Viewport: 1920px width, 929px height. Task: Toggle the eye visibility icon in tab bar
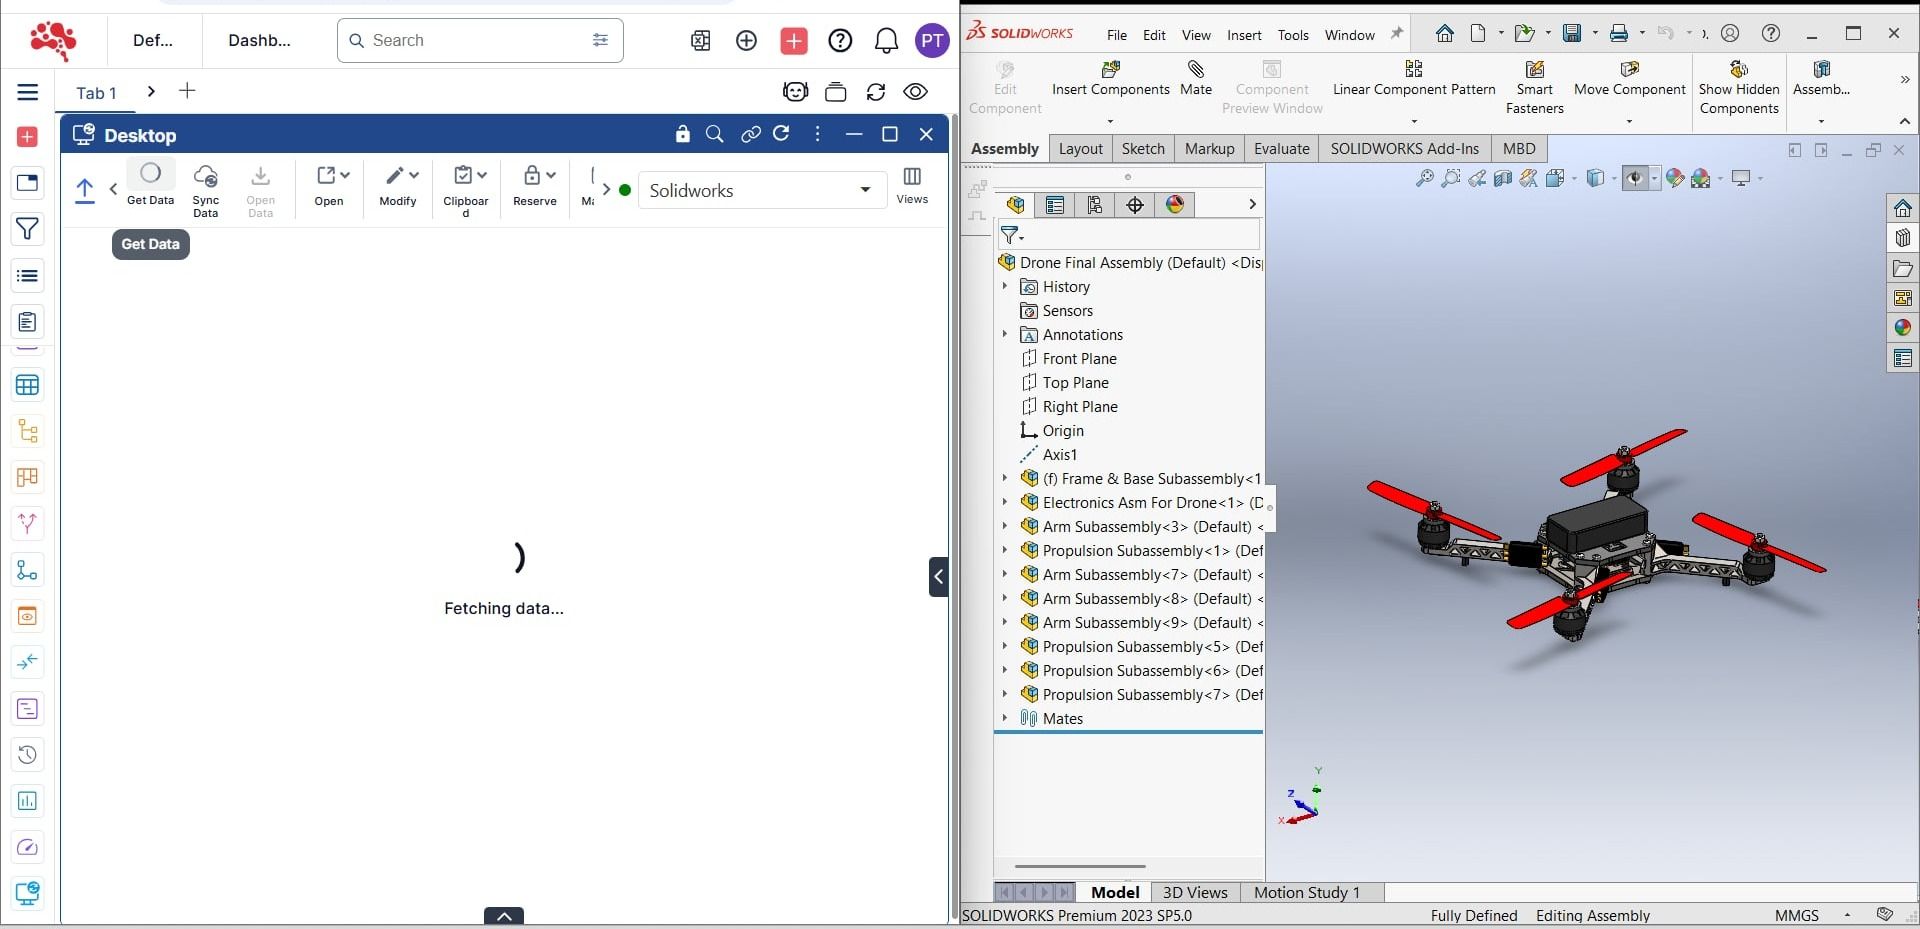click(915, 92)
